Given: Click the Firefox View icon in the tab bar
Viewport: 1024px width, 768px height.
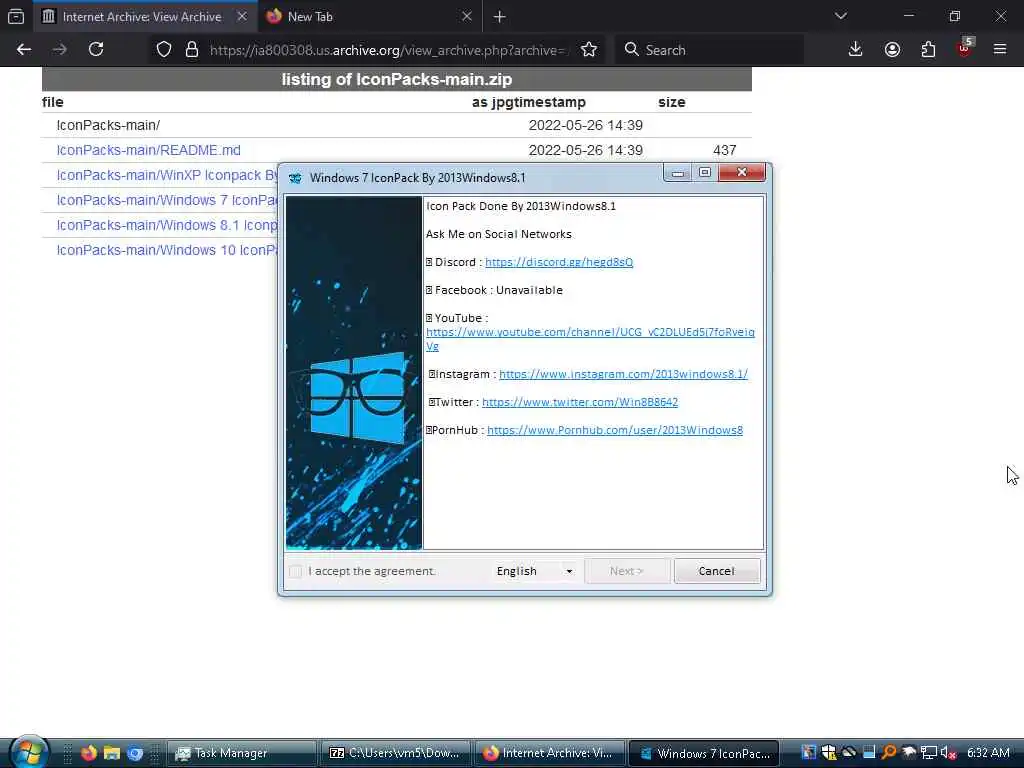Looking at the screenshot, I should 16,16.
